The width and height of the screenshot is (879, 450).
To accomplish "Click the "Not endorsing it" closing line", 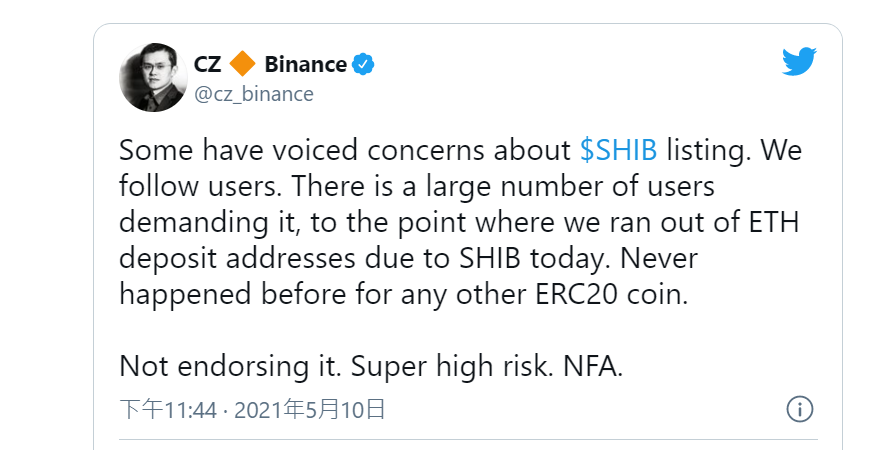I will [x=230, y=367].
